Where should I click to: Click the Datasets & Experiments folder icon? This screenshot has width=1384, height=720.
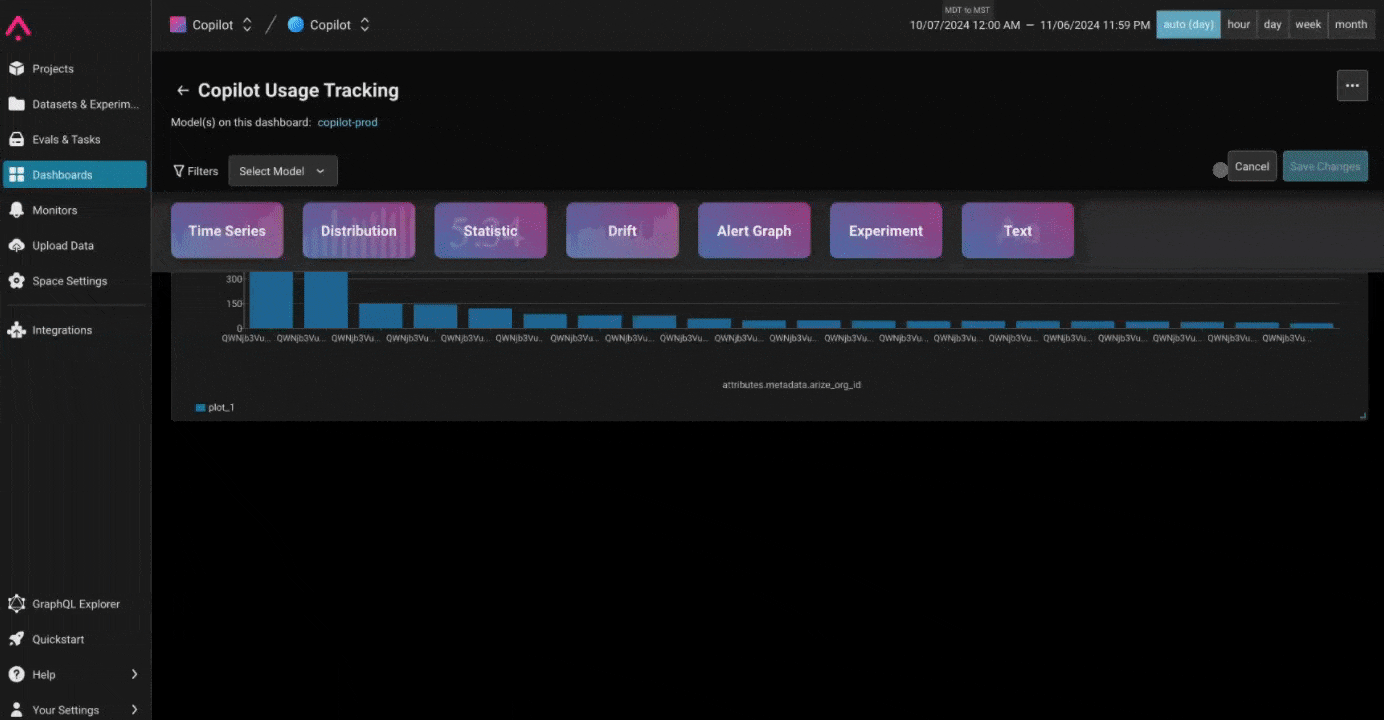pos(16,104)
